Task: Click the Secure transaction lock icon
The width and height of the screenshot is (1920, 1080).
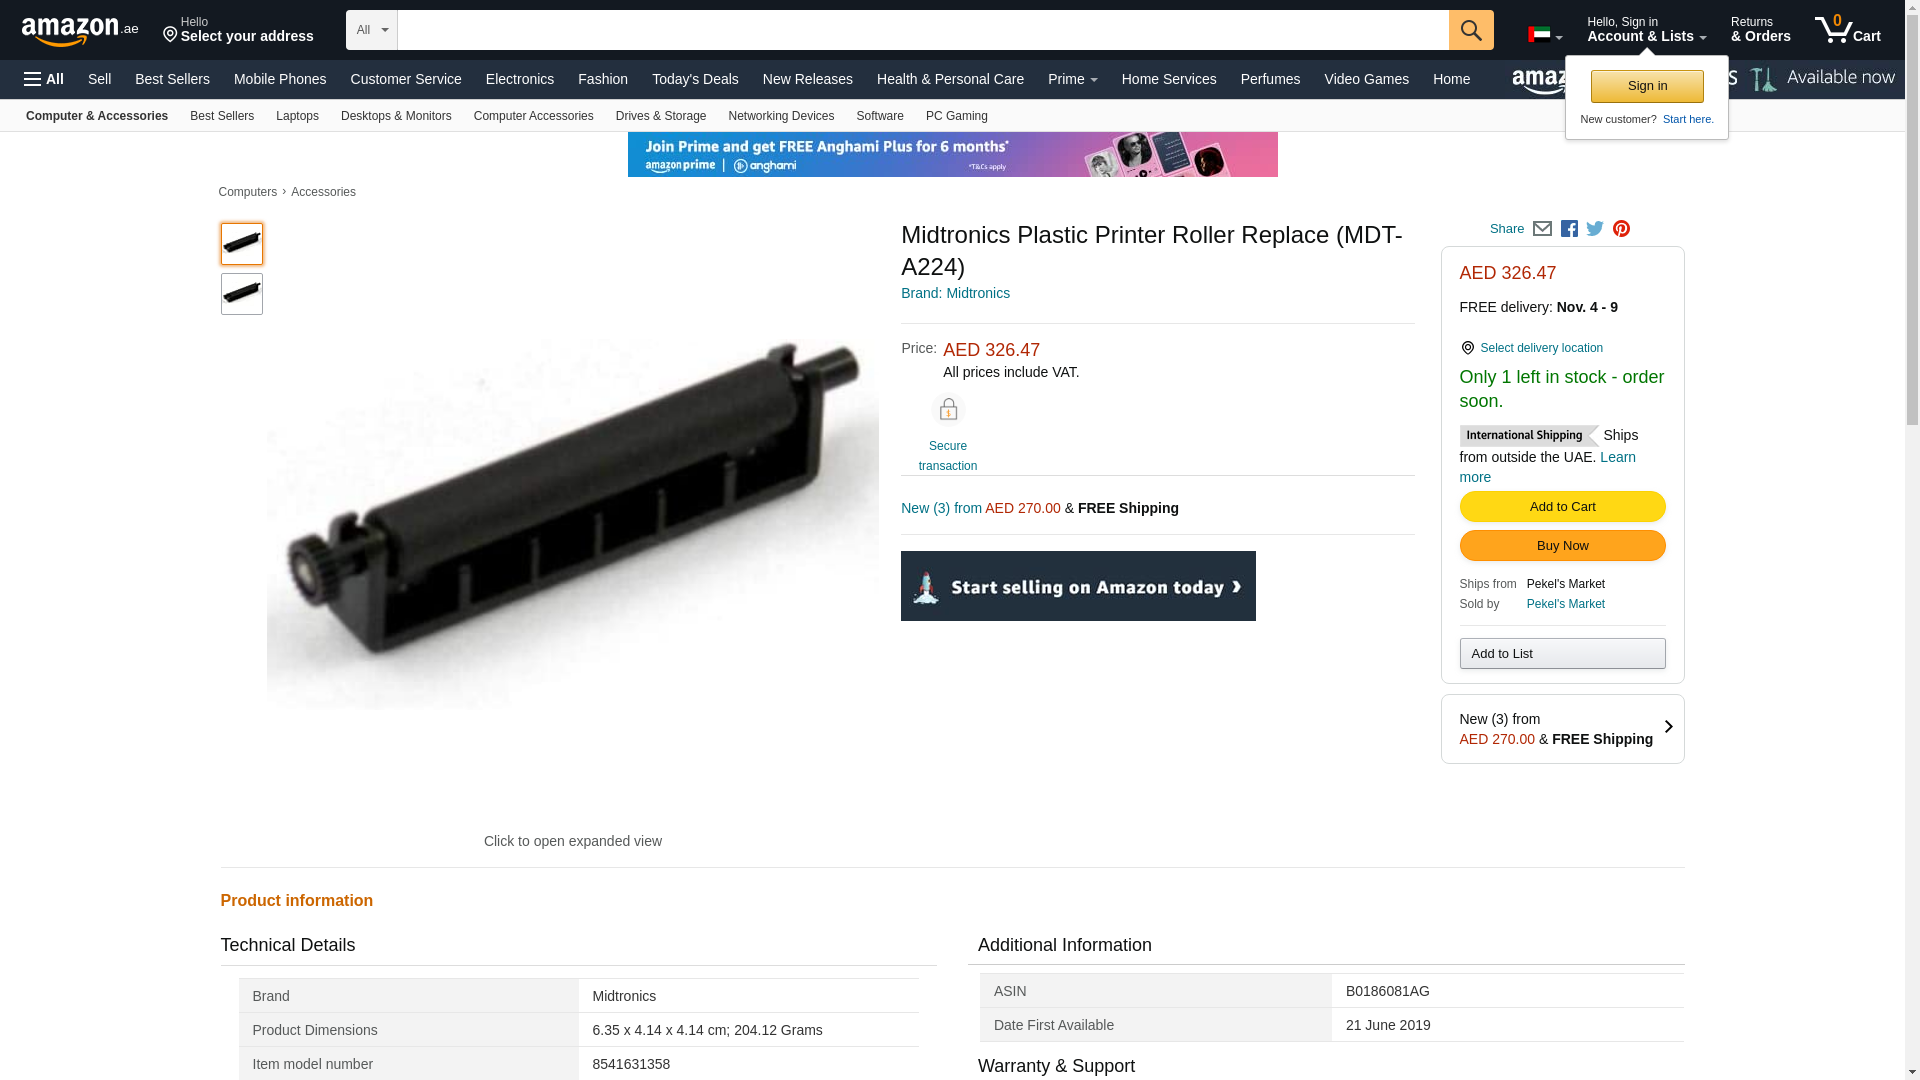Action: pos(947,410)
